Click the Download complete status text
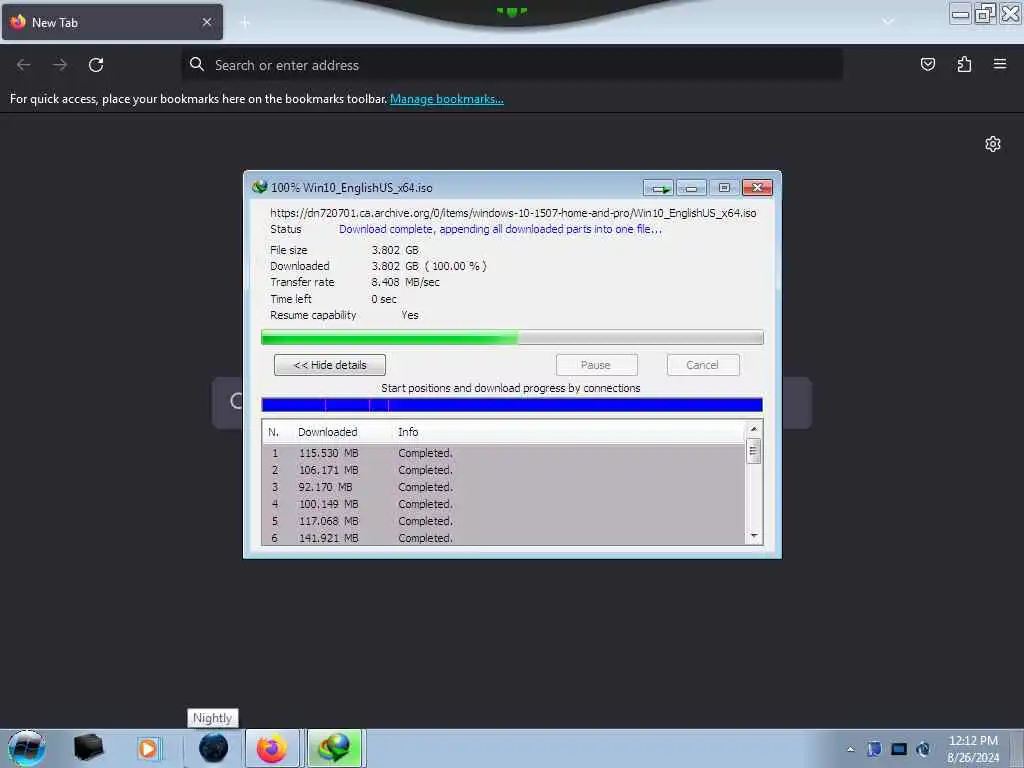1024x768 pixels. pyautogui.click(x=500, y=229)
